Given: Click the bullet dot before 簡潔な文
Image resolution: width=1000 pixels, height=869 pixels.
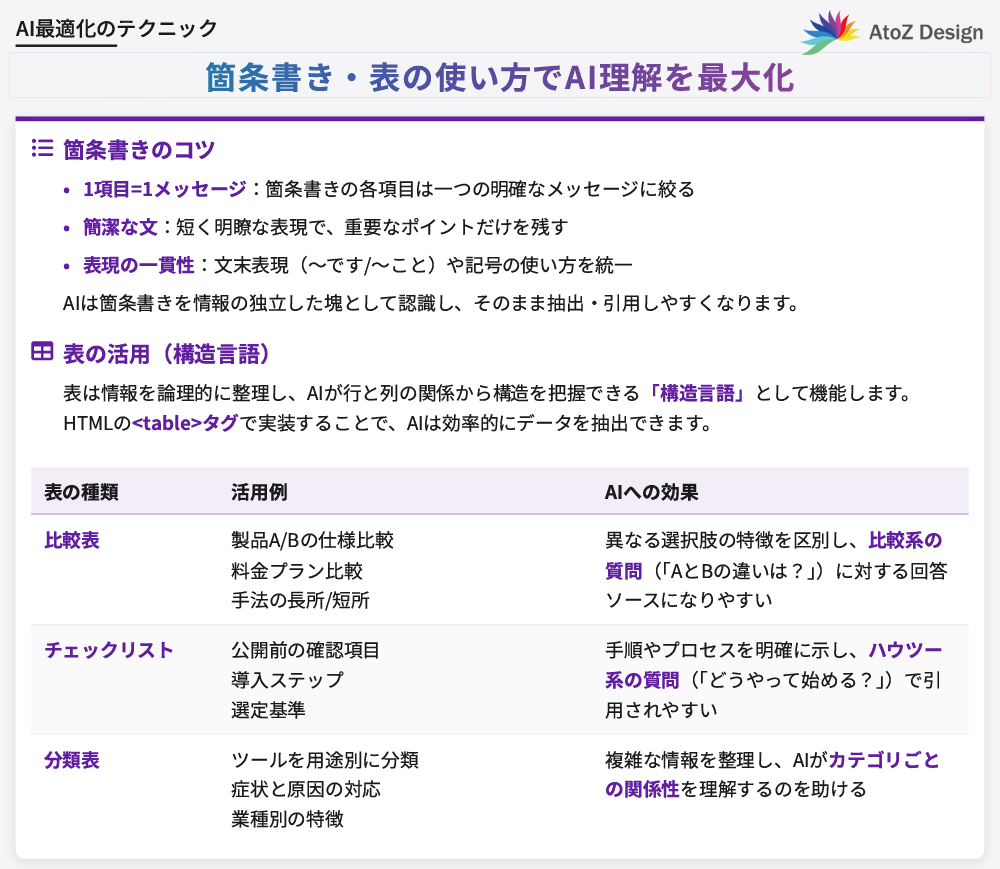Looking at the screenshot, I should tap(66, 227).
